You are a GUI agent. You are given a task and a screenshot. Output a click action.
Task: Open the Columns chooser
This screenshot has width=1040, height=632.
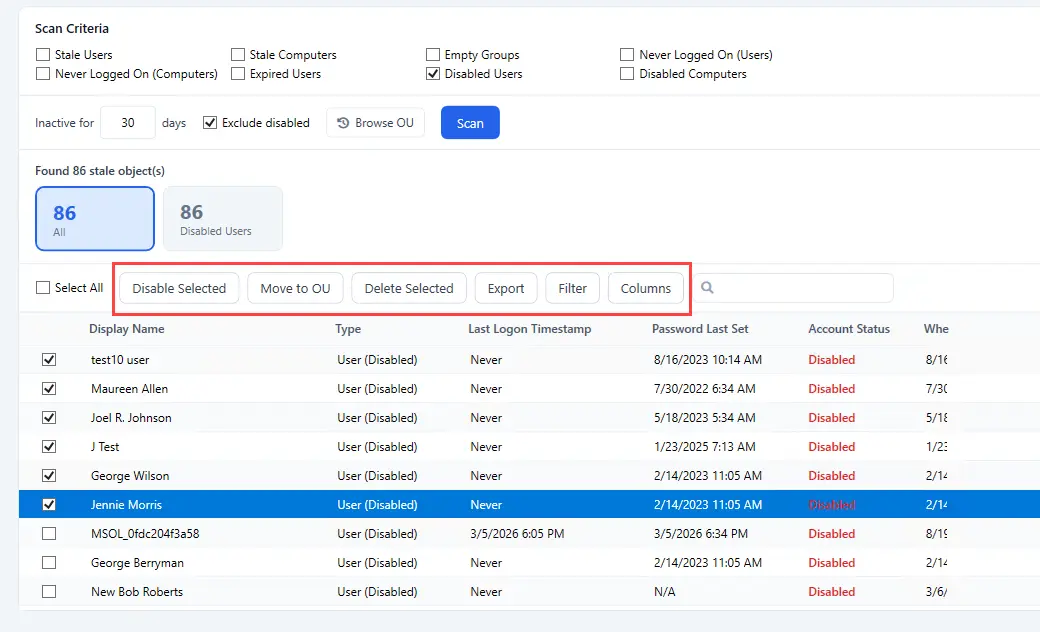tap(646, 288)
